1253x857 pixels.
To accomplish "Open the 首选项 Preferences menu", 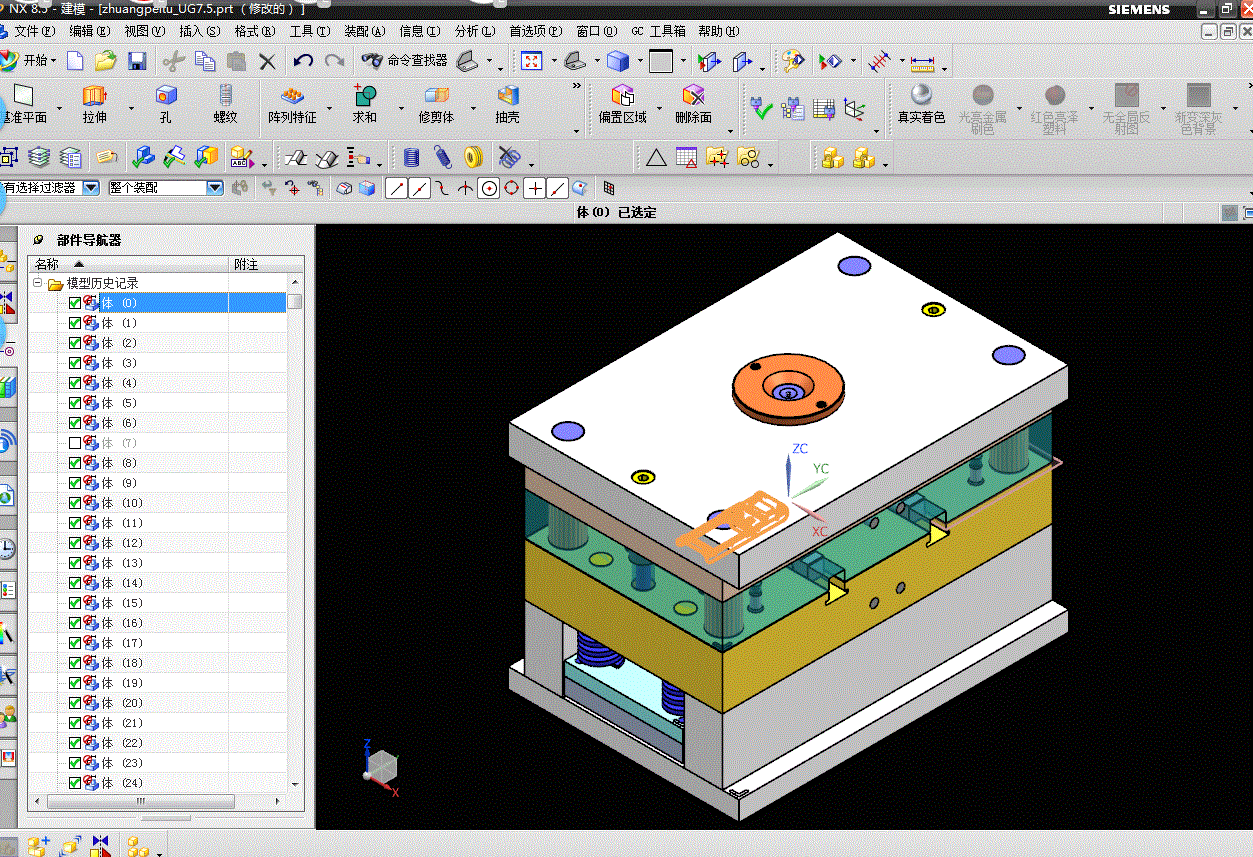I will (x=535, y=31).
